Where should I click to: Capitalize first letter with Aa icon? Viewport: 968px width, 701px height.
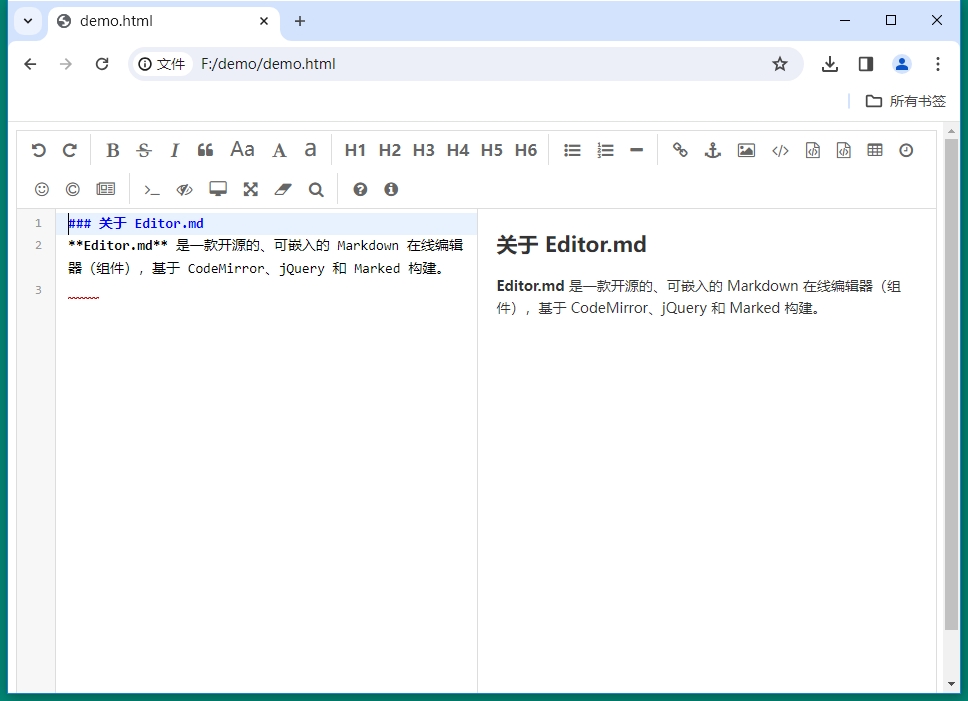click(x=242, y=149)
